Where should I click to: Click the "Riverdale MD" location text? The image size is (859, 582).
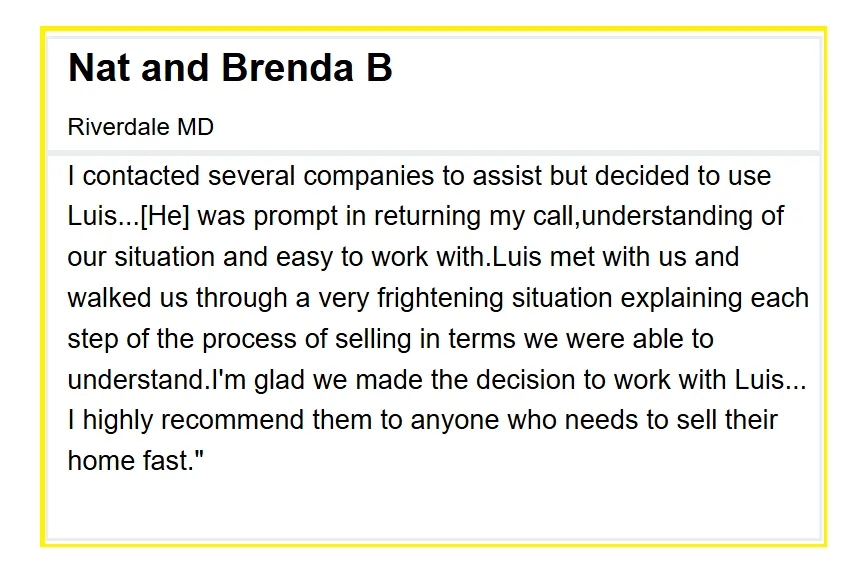point(140,127)
